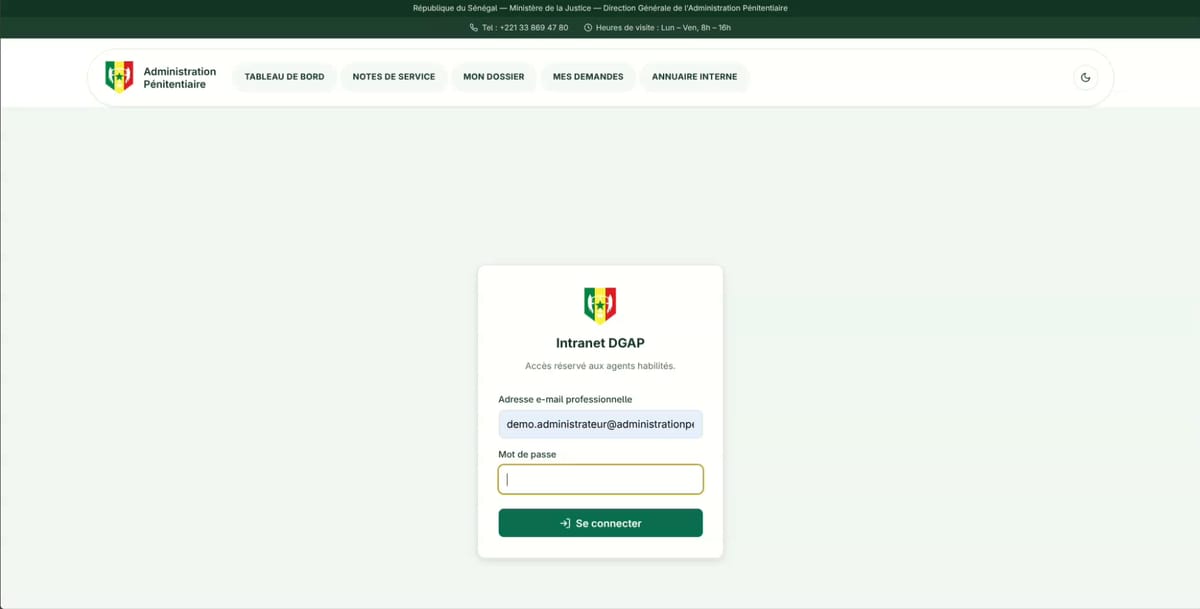The image size is (1200, 609).
Task: Click the République du Sénégal banner text
Action: coord(600,8)
